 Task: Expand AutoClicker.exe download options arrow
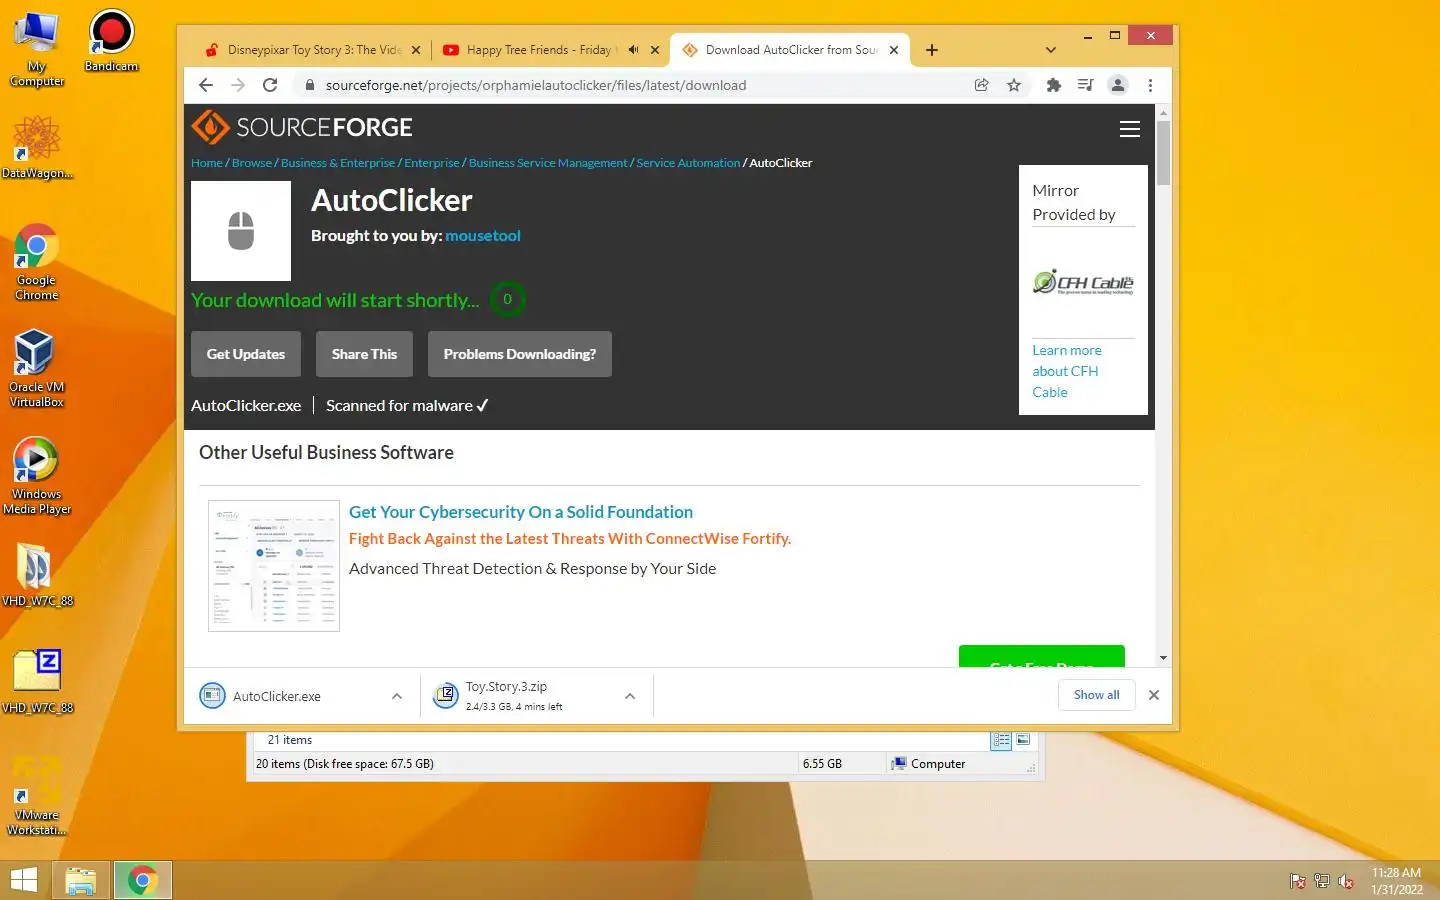click(397, 696)
